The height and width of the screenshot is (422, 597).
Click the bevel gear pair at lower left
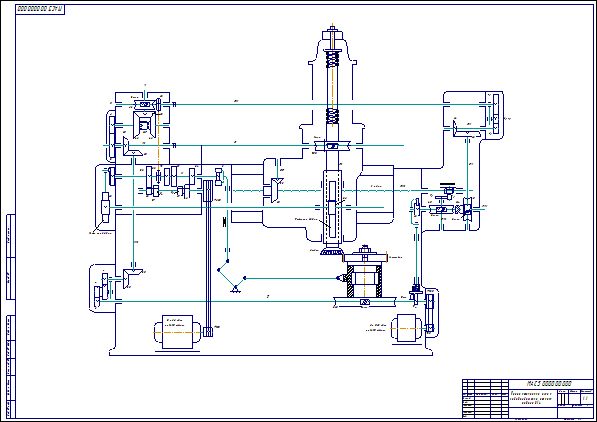[x=132, y=277]
